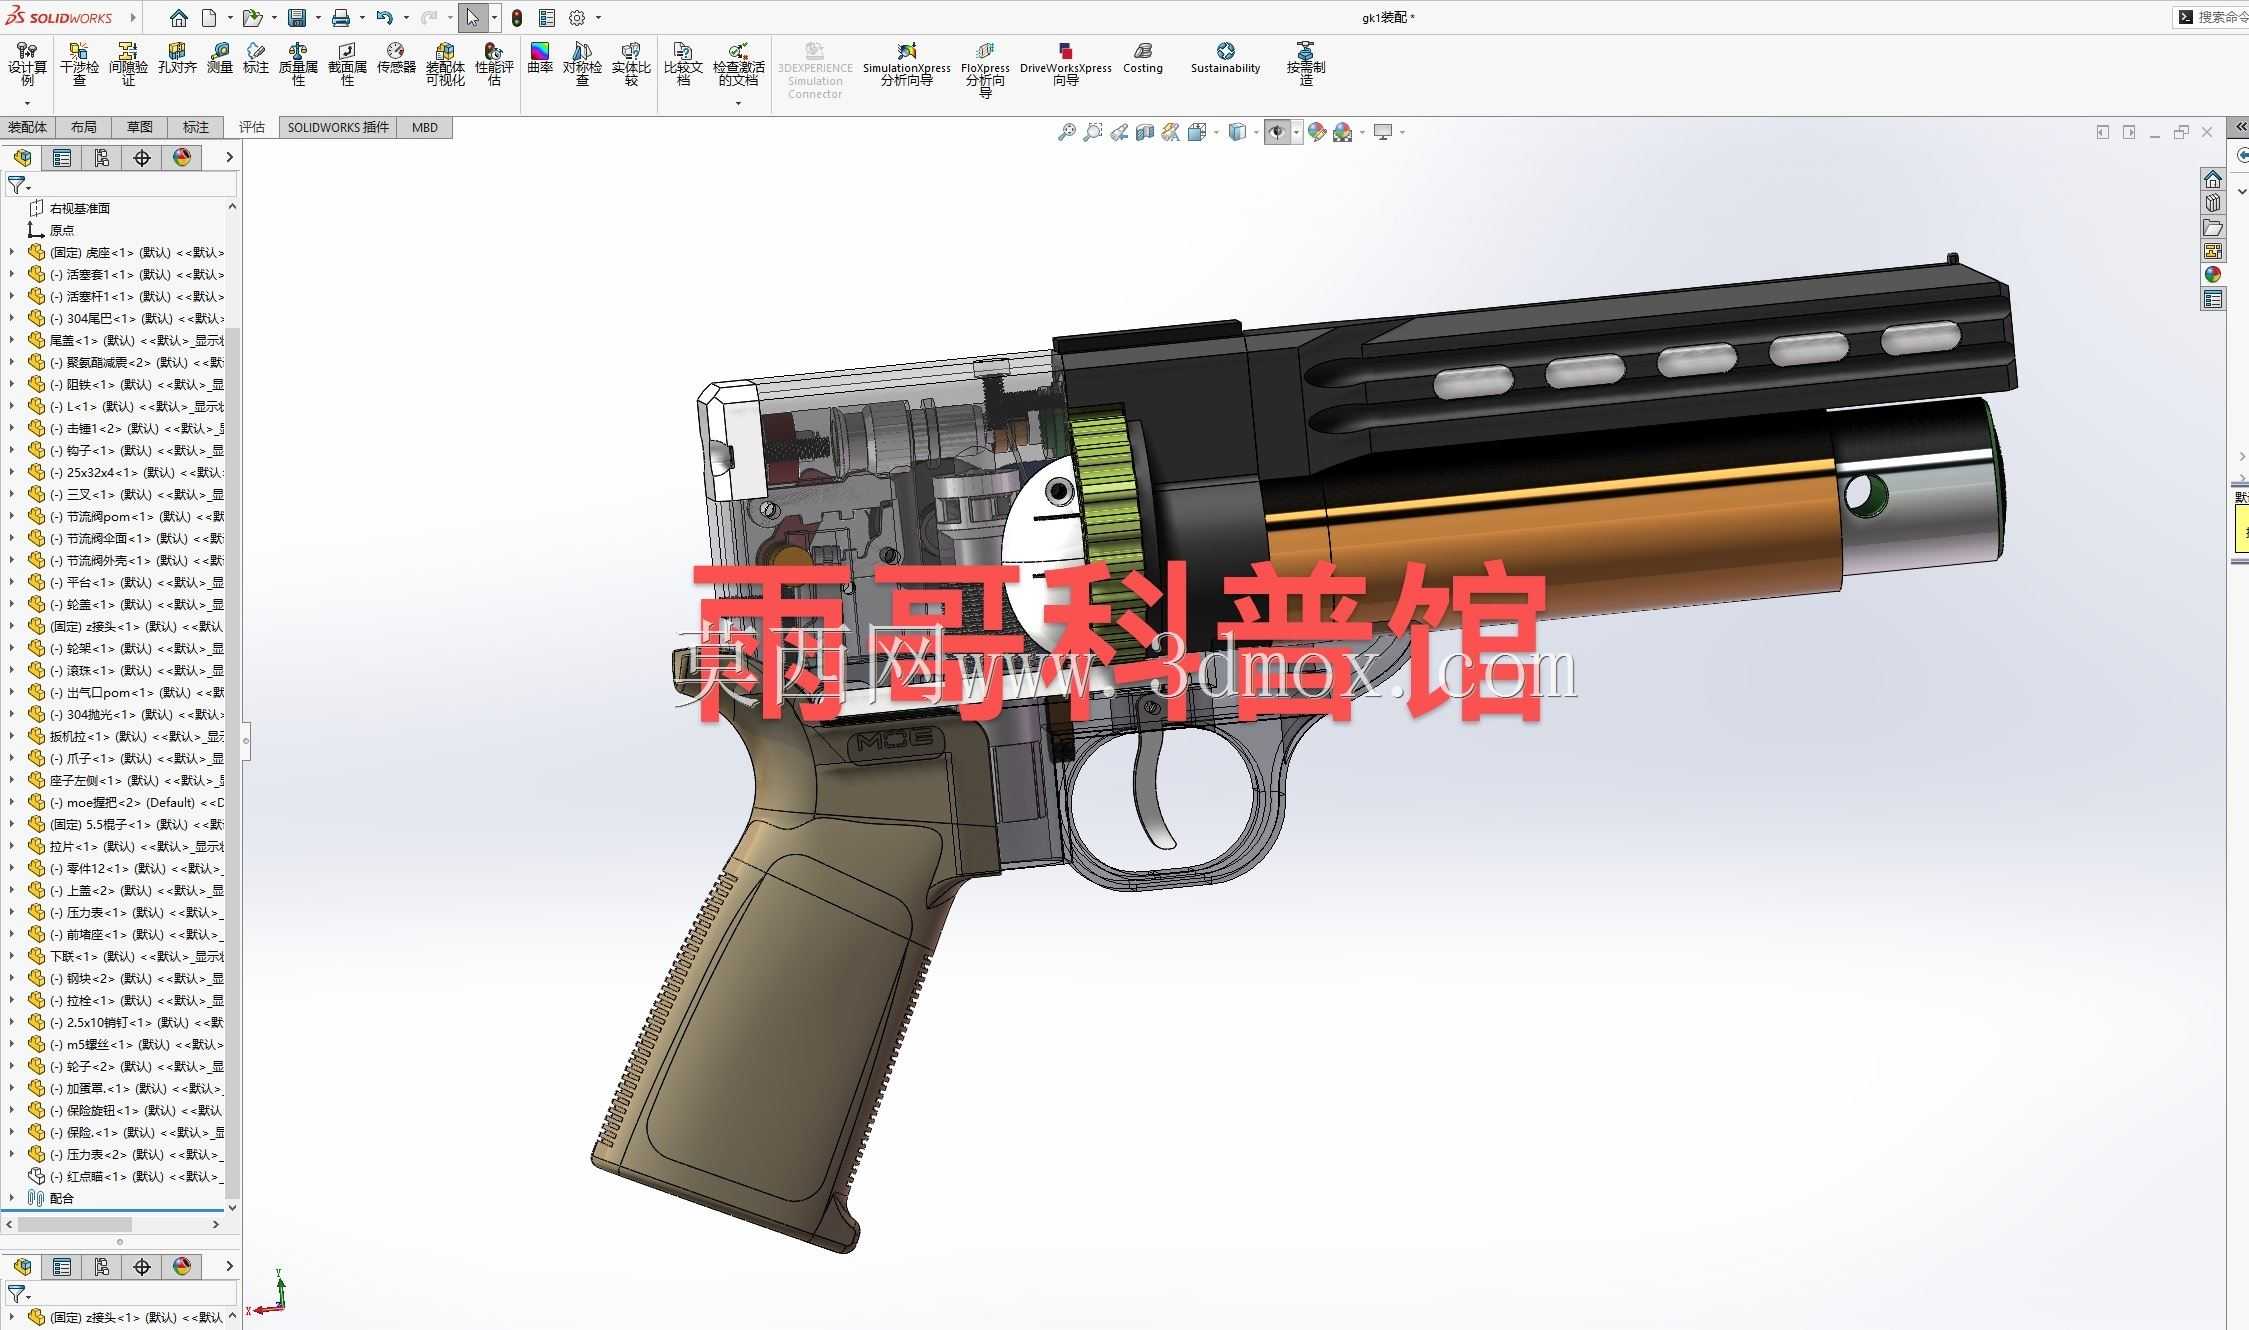Switch to the 装配体 (Assembly) tab
Screen dimensions: 2249x1330
click(x=27, y=127)
